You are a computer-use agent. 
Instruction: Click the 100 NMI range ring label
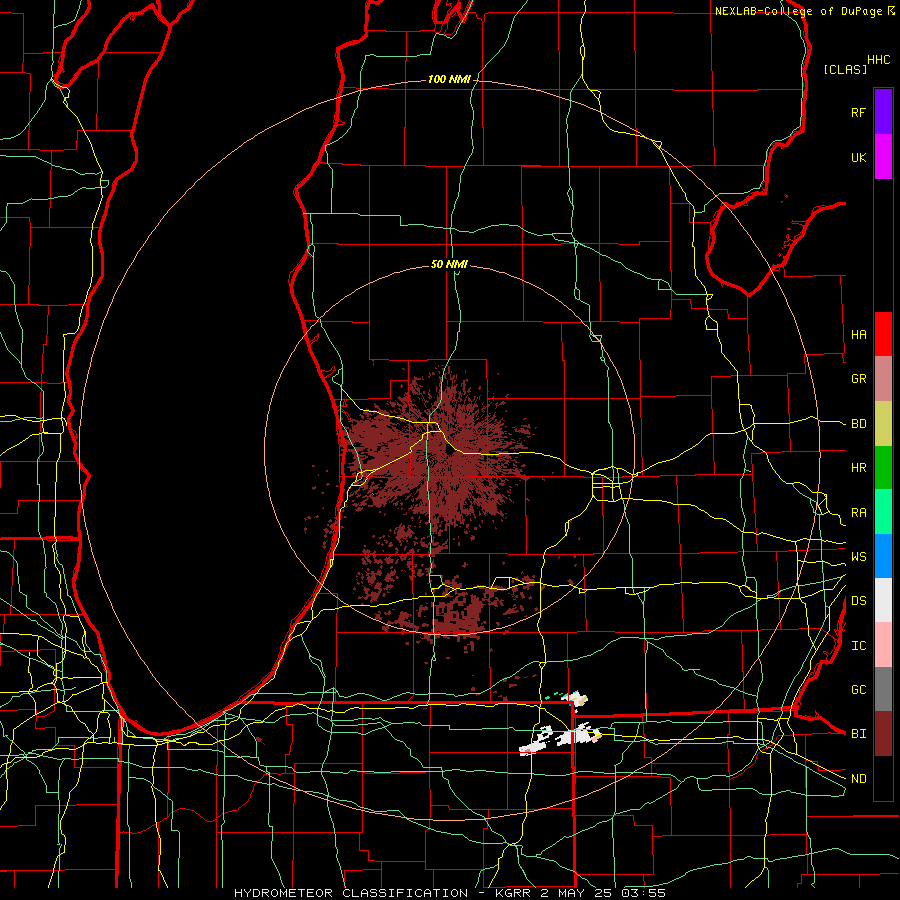tap(449, 79)
